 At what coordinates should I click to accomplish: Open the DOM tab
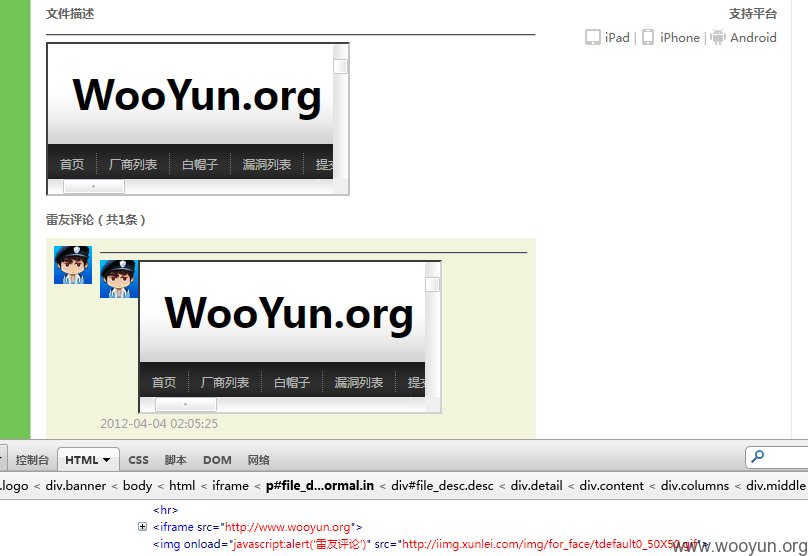point(217,460)
